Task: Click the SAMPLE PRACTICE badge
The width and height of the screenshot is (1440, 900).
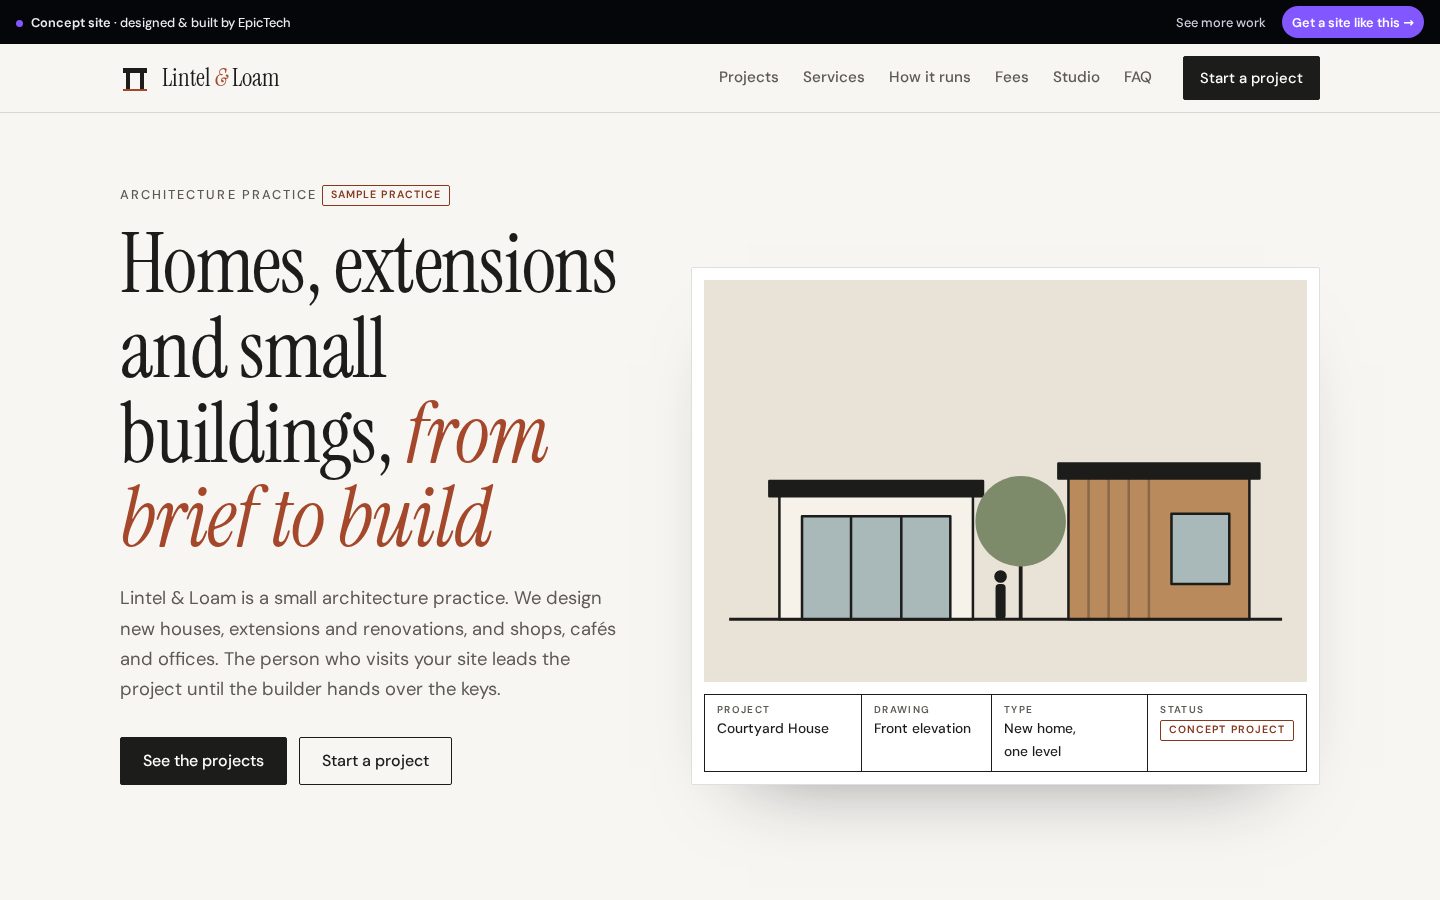Action: coord(386,195)
